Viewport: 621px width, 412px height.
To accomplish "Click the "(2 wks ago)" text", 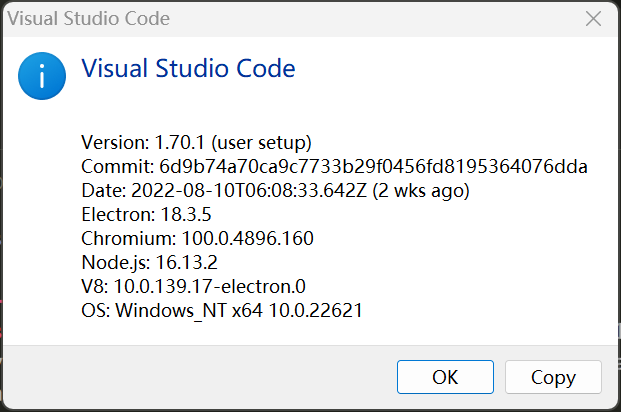I will (x=421, y=191).
